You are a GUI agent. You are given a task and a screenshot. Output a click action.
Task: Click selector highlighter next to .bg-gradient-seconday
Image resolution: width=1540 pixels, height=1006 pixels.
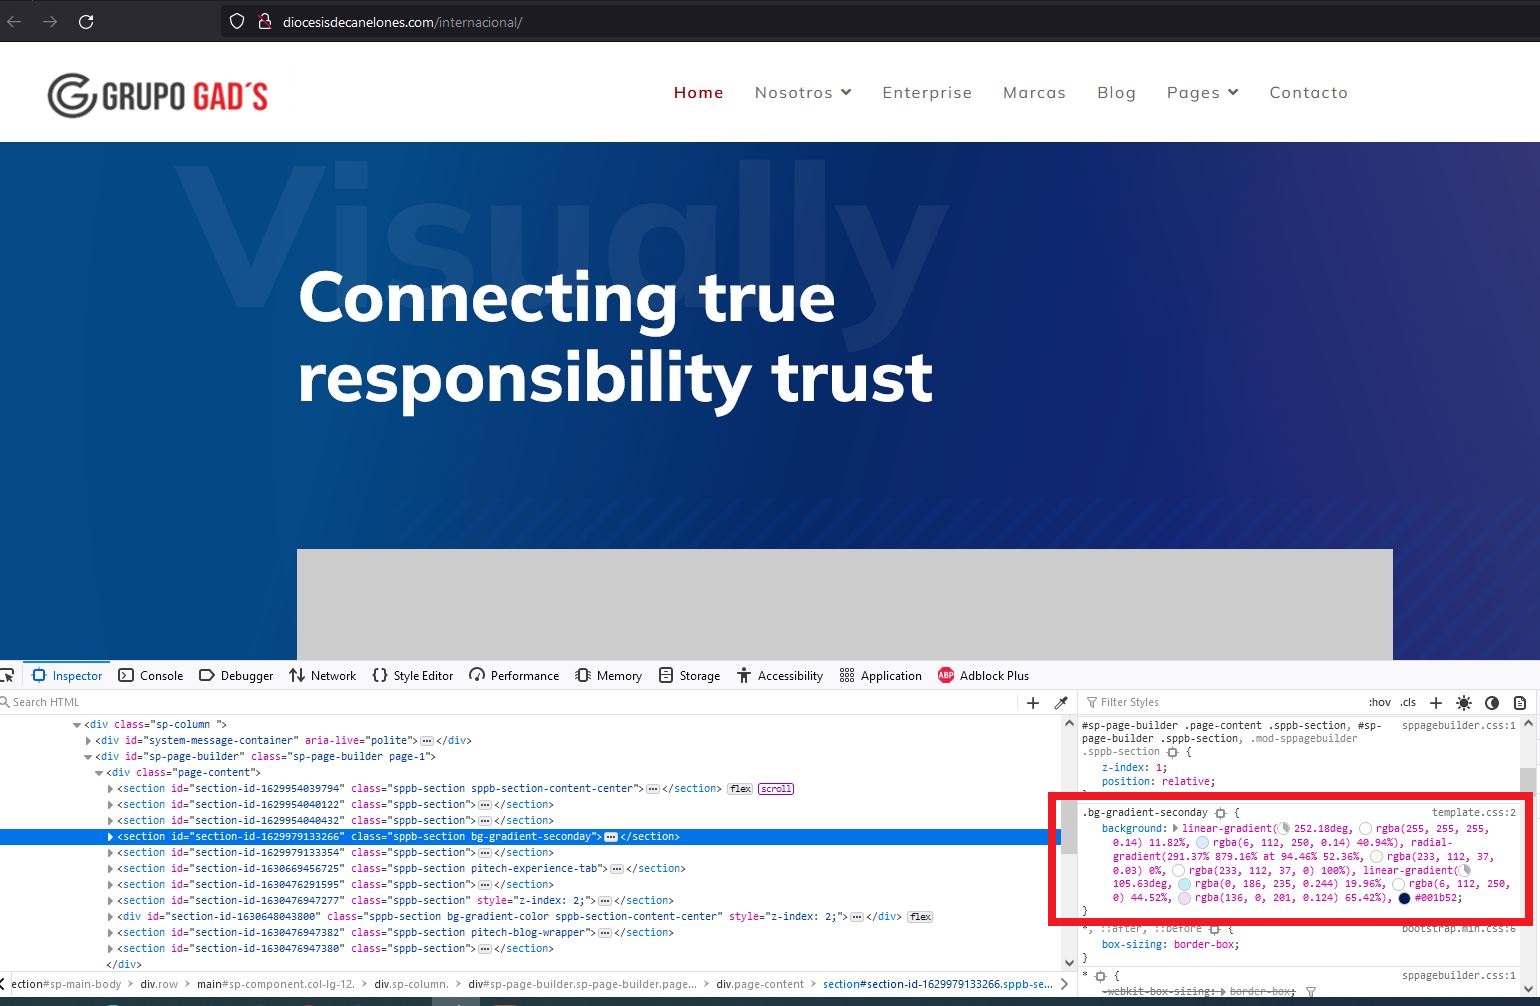click(x=1220, y=813)
